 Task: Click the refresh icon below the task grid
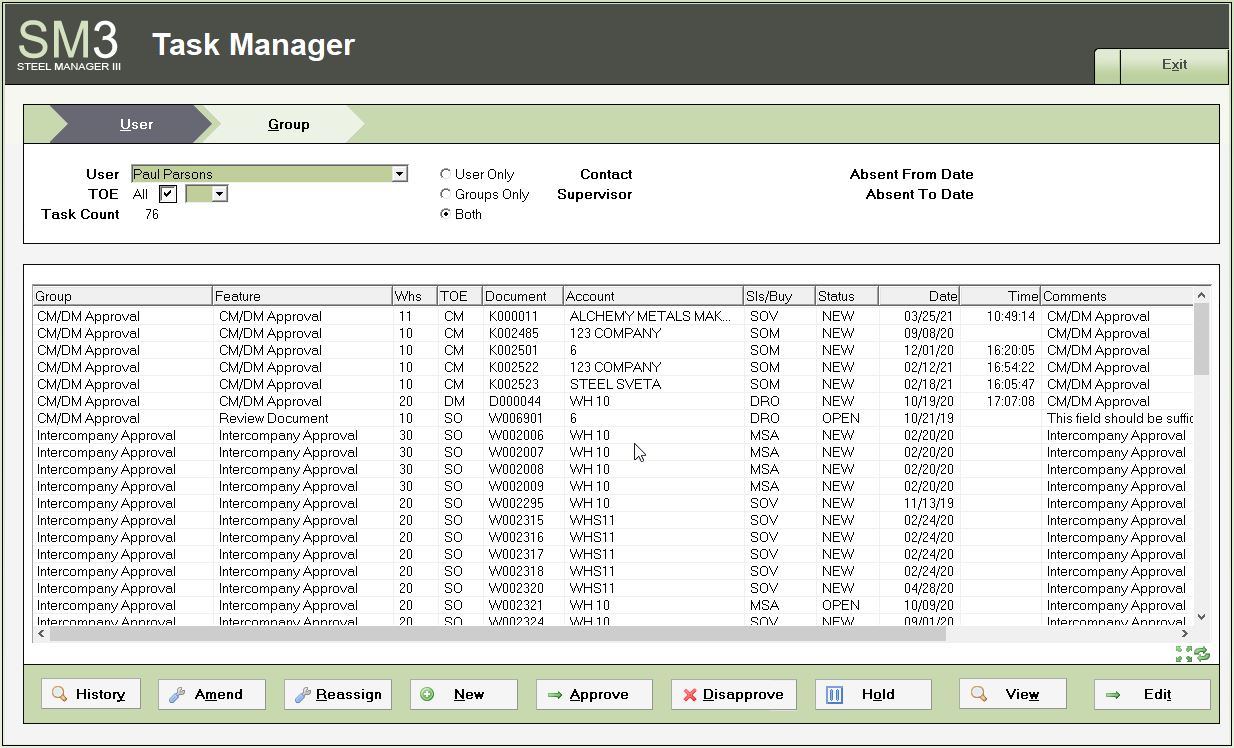[1200, 654]
